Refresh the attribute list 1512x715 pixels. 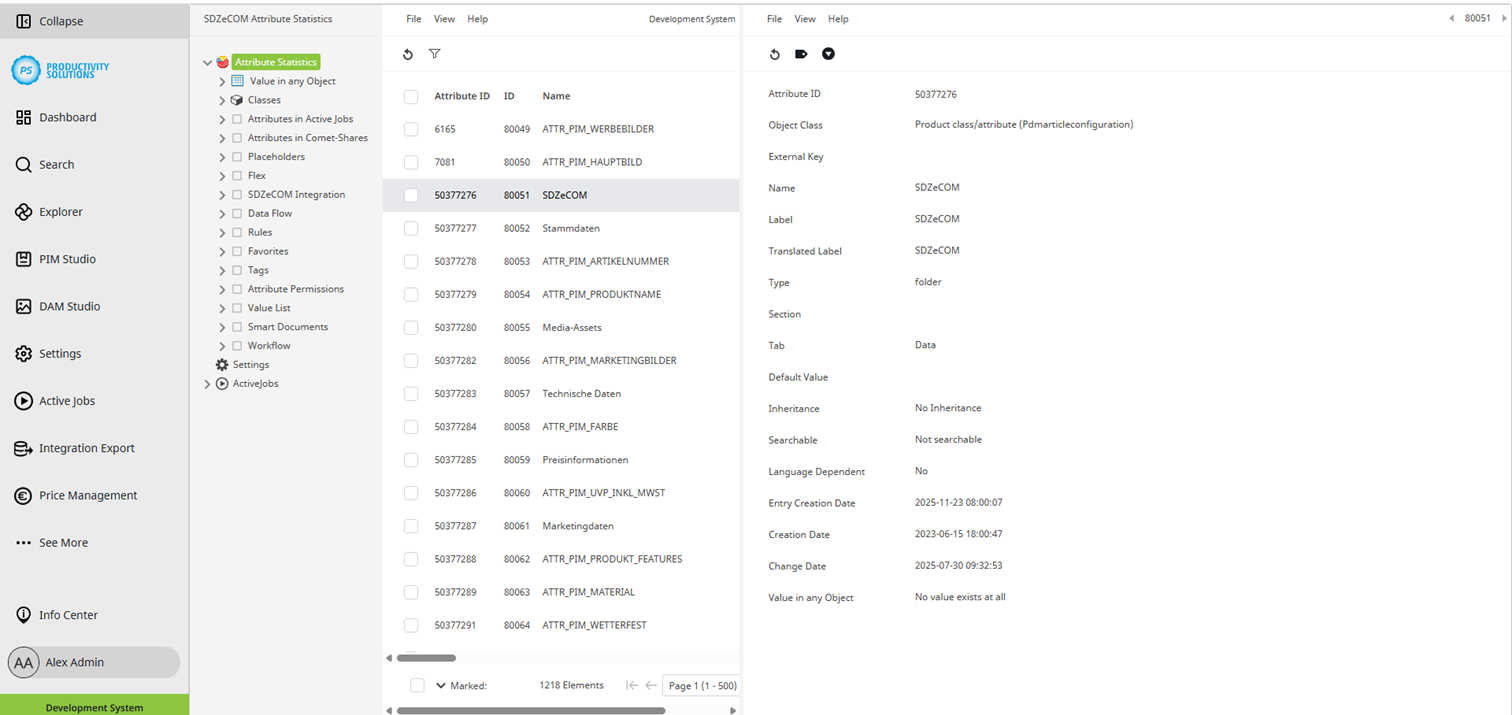point(408,54)
